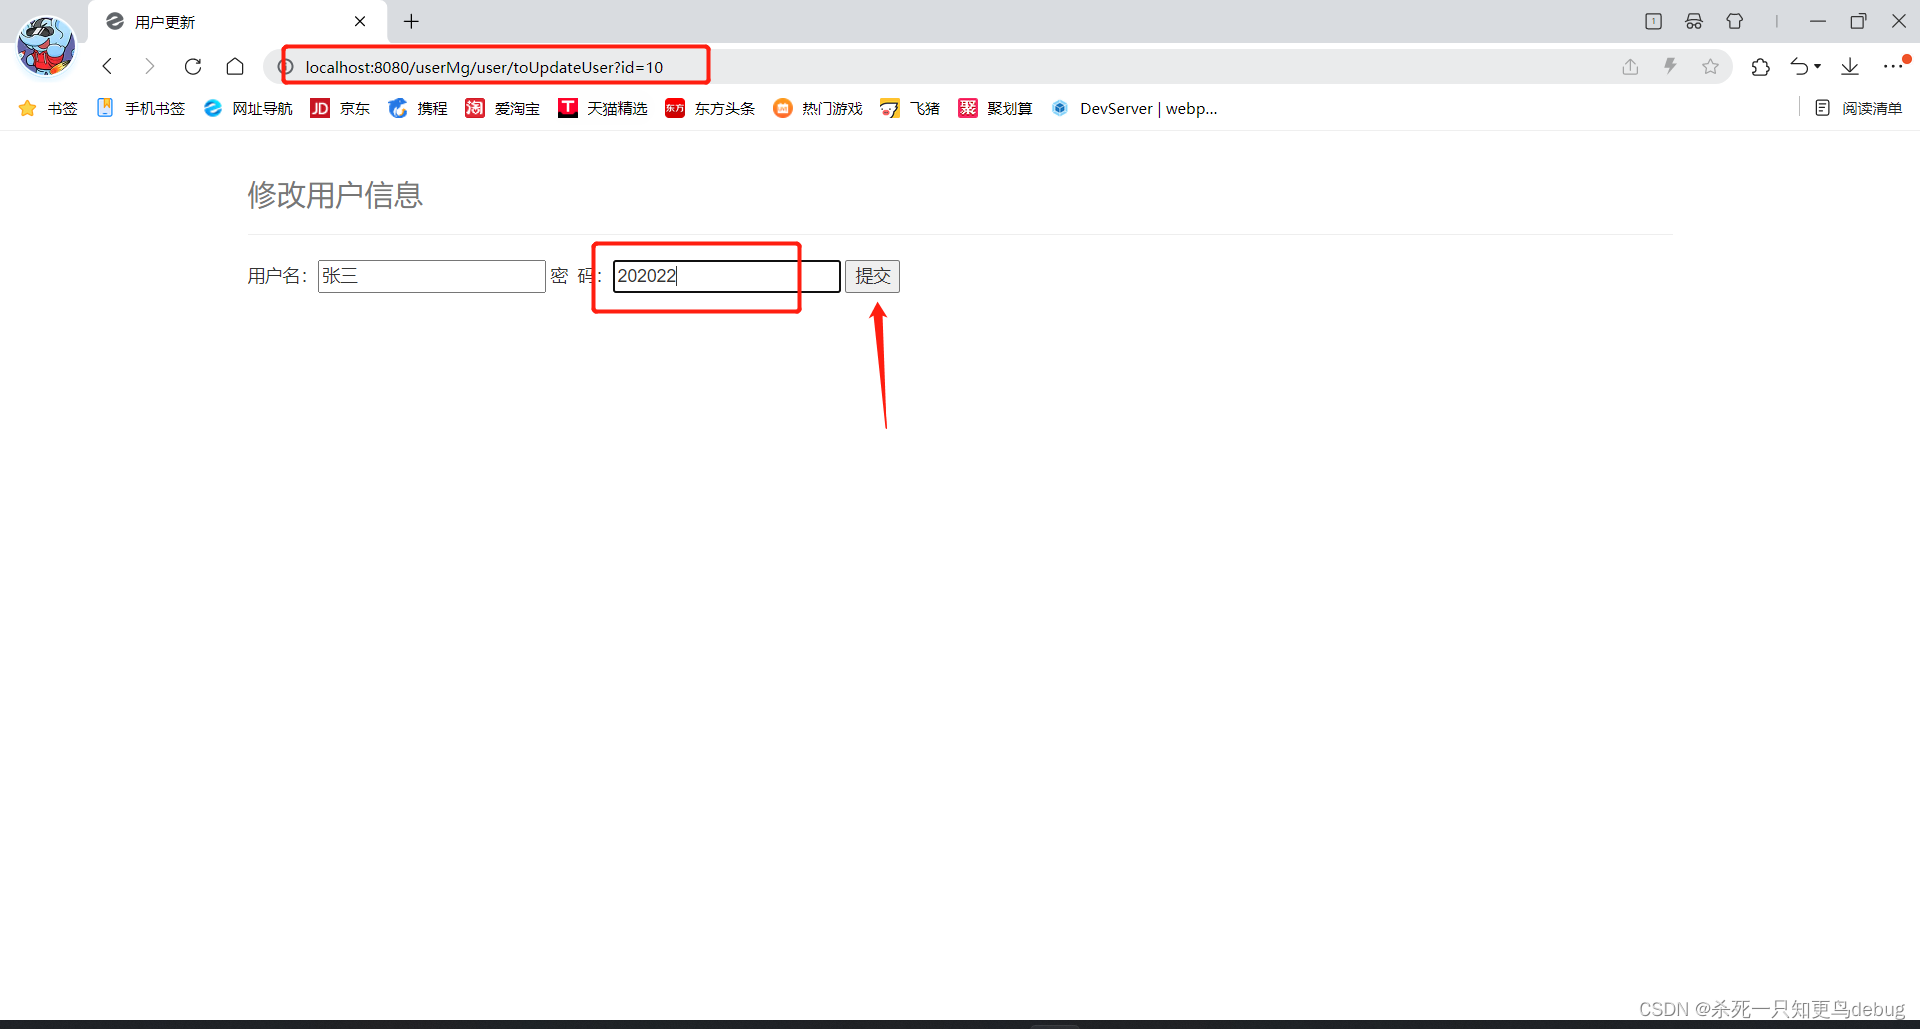The height and width of the screenshot is (1029, 1920).
Task: Click the 提交 submit button
Action: [872, 276]
